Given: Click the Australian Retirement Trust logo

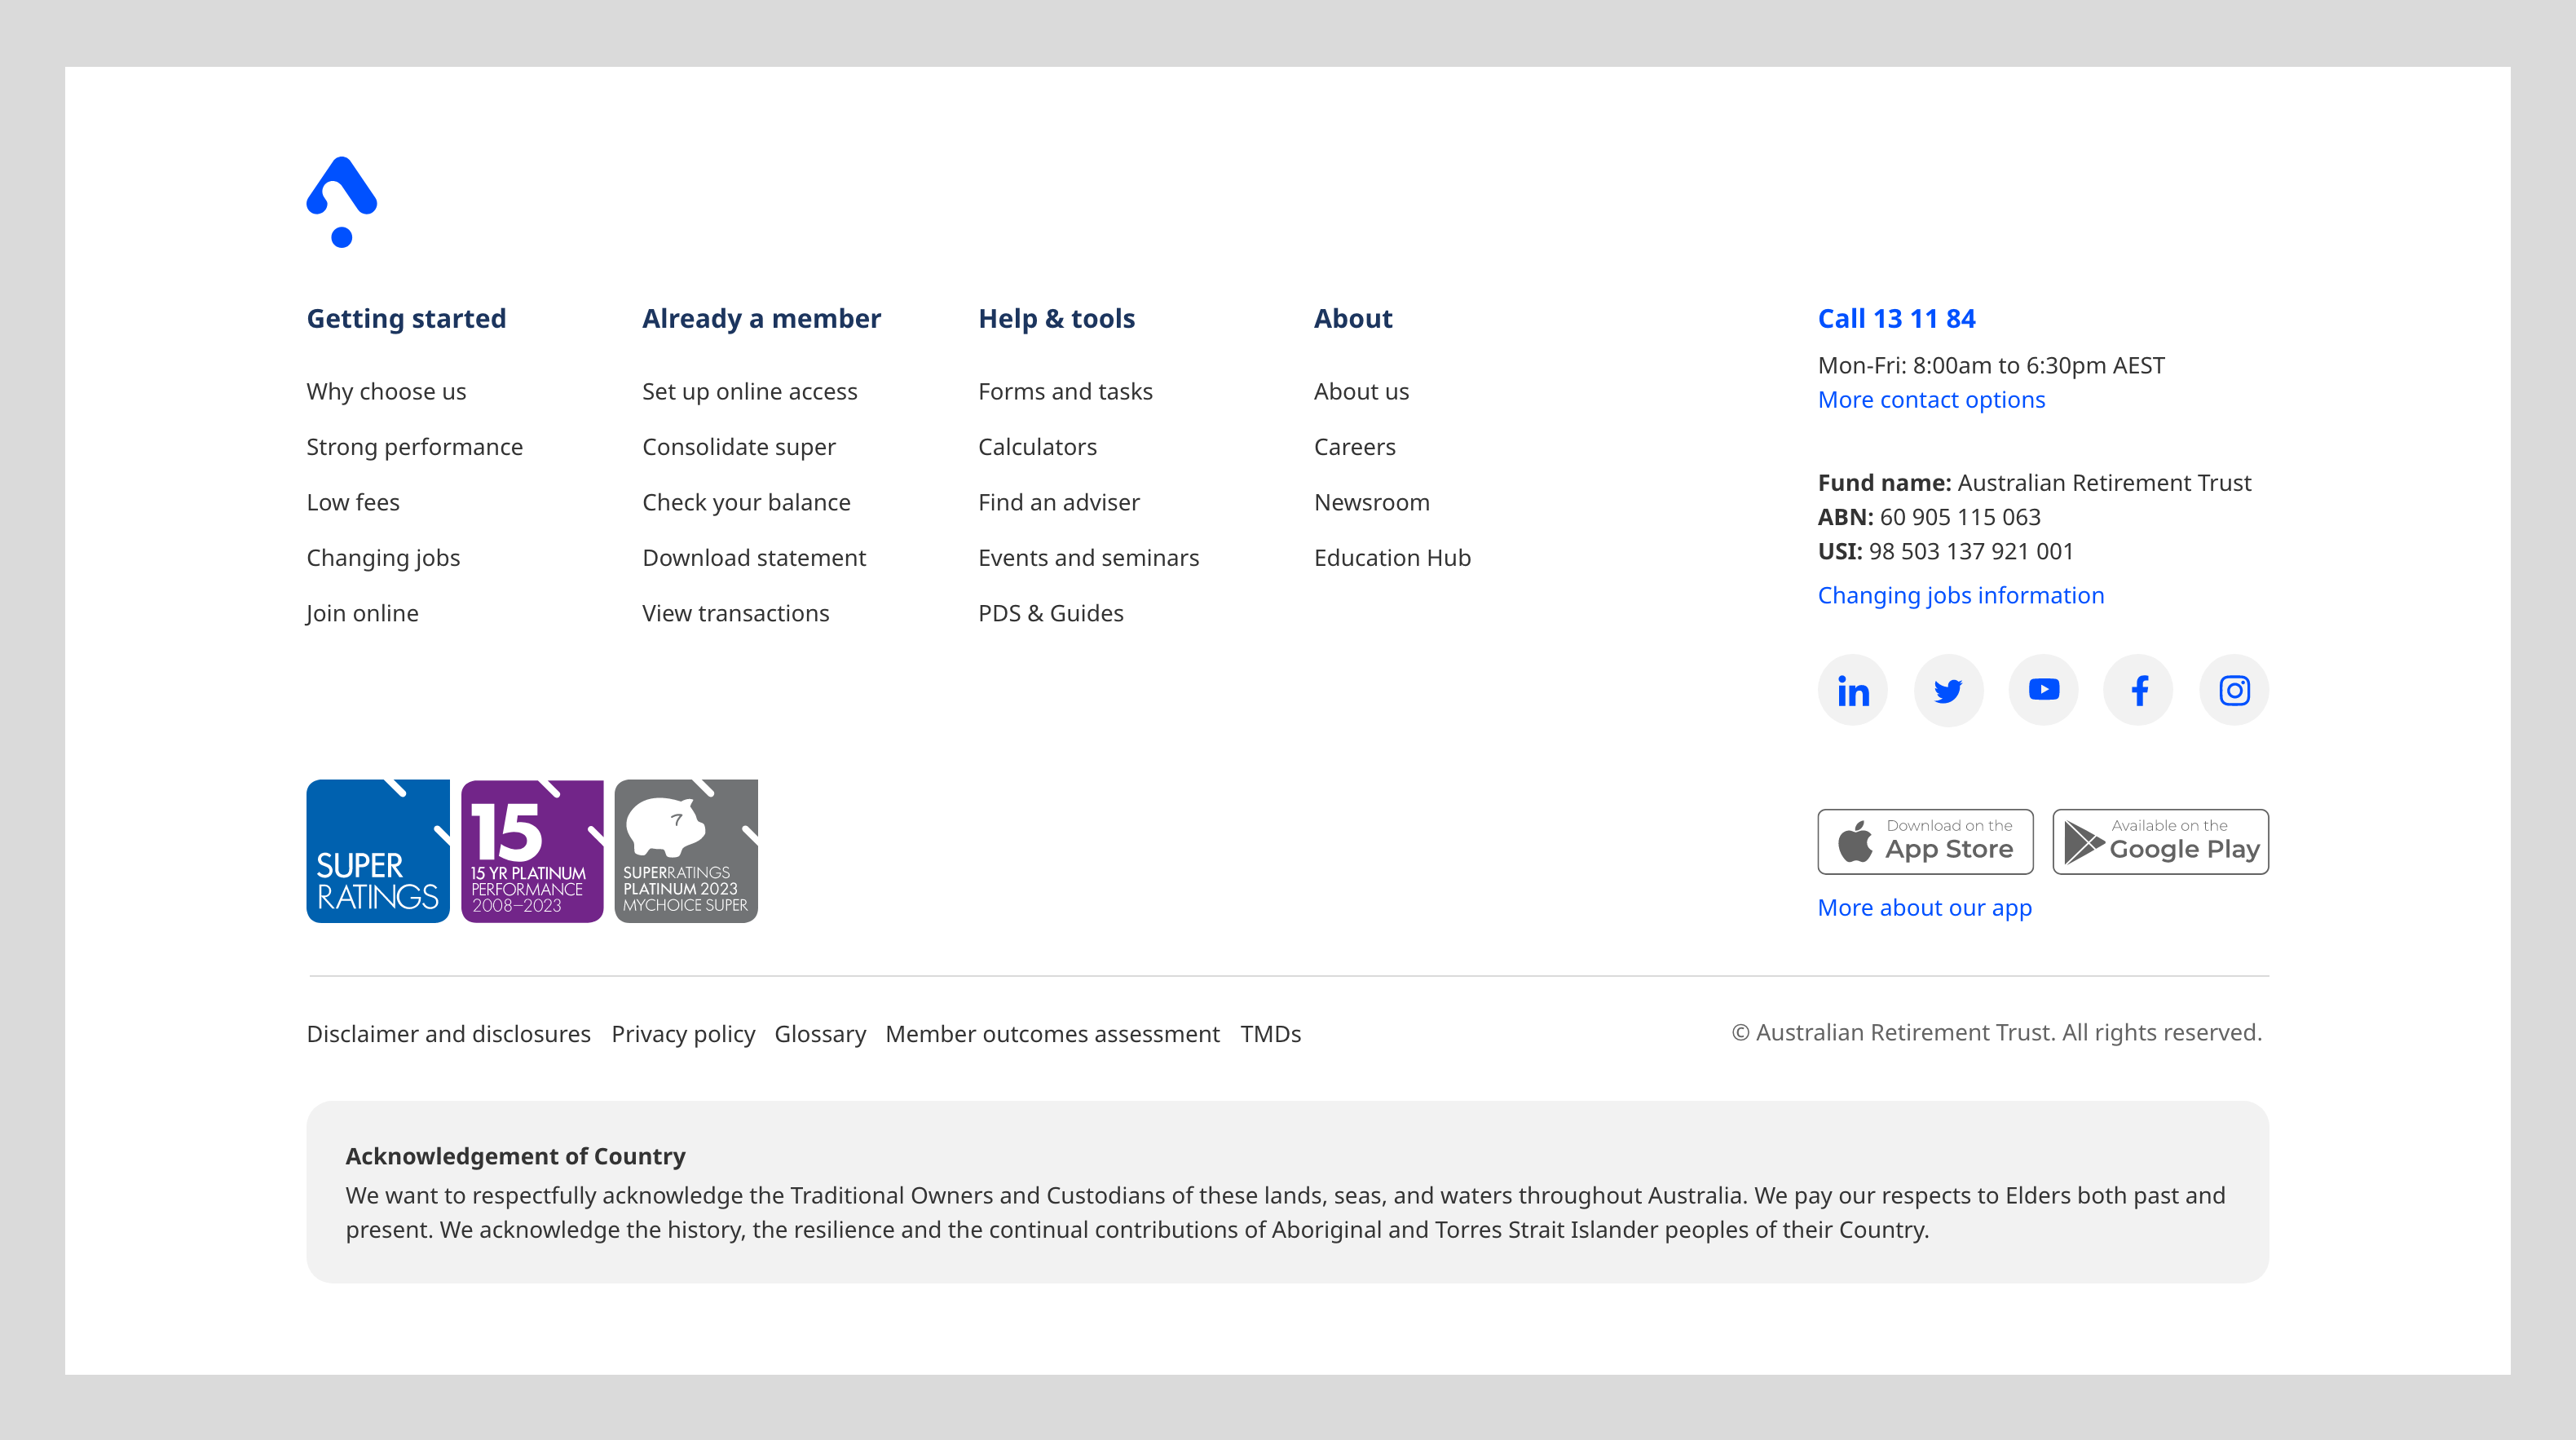Looking at the screenshot, I should [x=341, y=201].
